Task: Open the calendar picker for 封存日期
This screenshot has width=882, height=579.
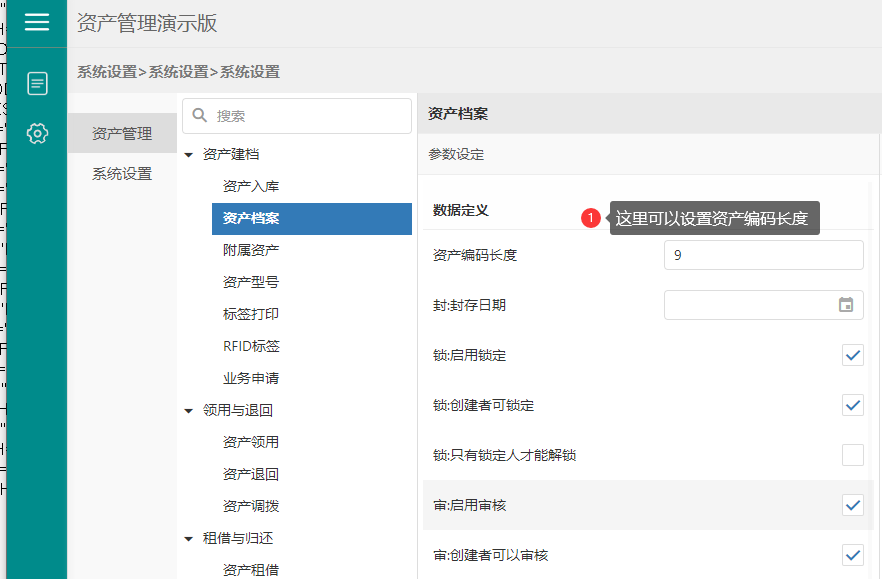Action: [846, 305]
